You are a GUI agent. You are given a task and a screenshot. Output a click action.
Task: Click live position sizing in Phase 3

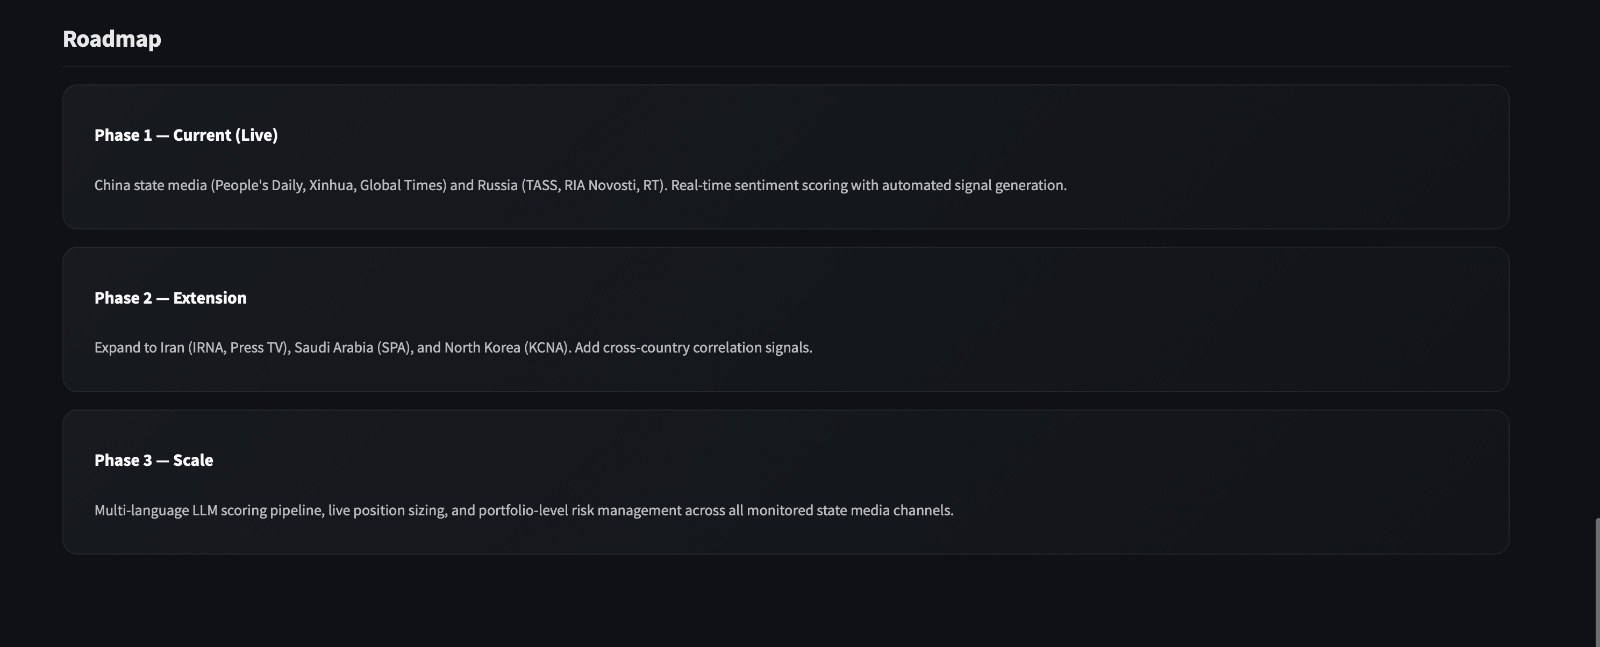[x=386, y=510]
